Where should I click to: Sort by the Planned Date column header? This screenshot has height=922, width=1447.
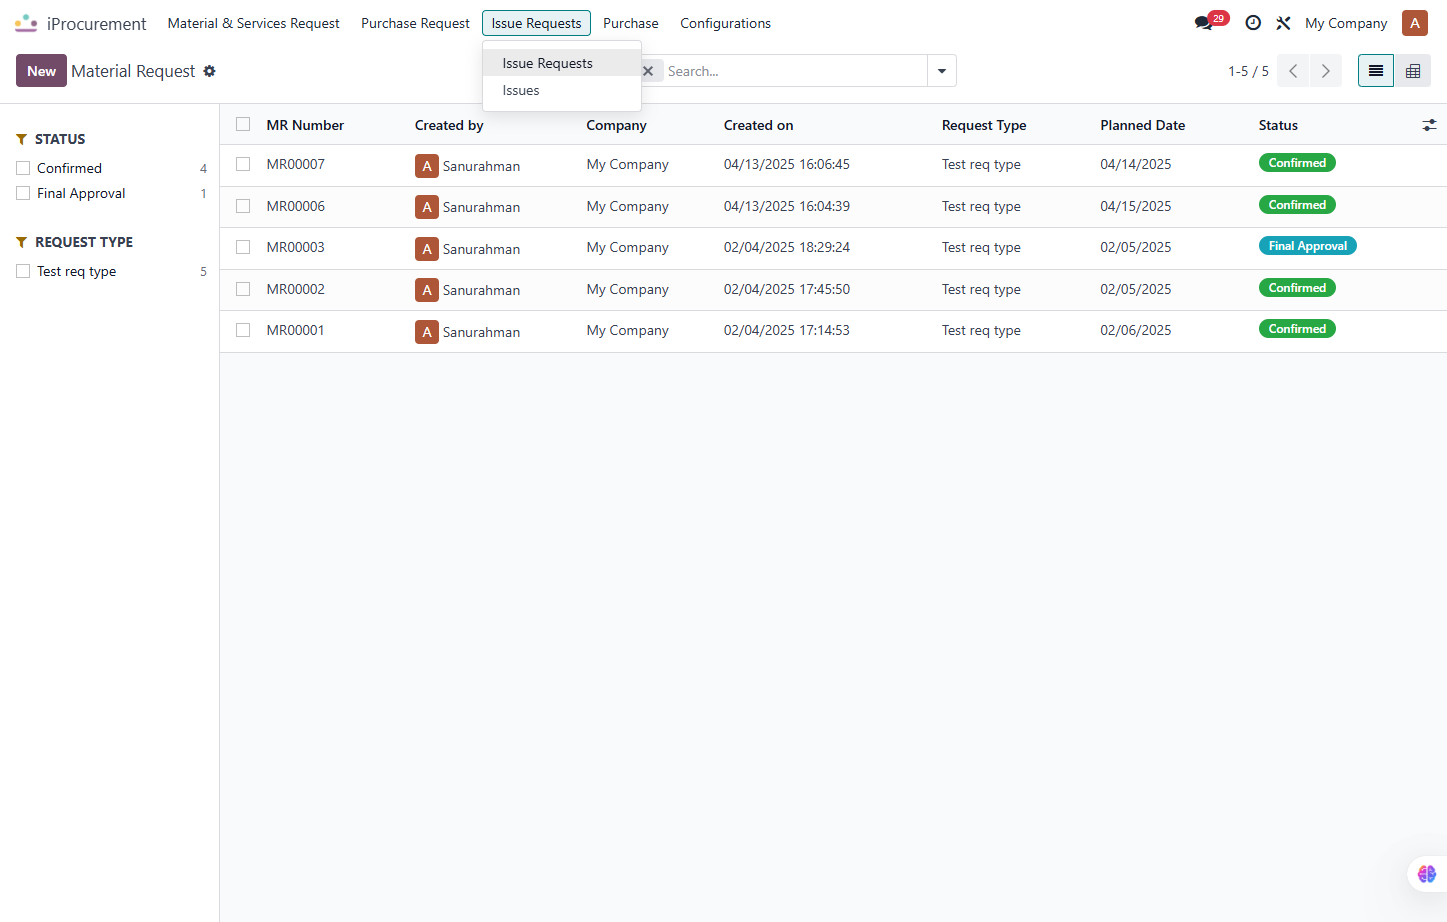(x=1143, y=125)
